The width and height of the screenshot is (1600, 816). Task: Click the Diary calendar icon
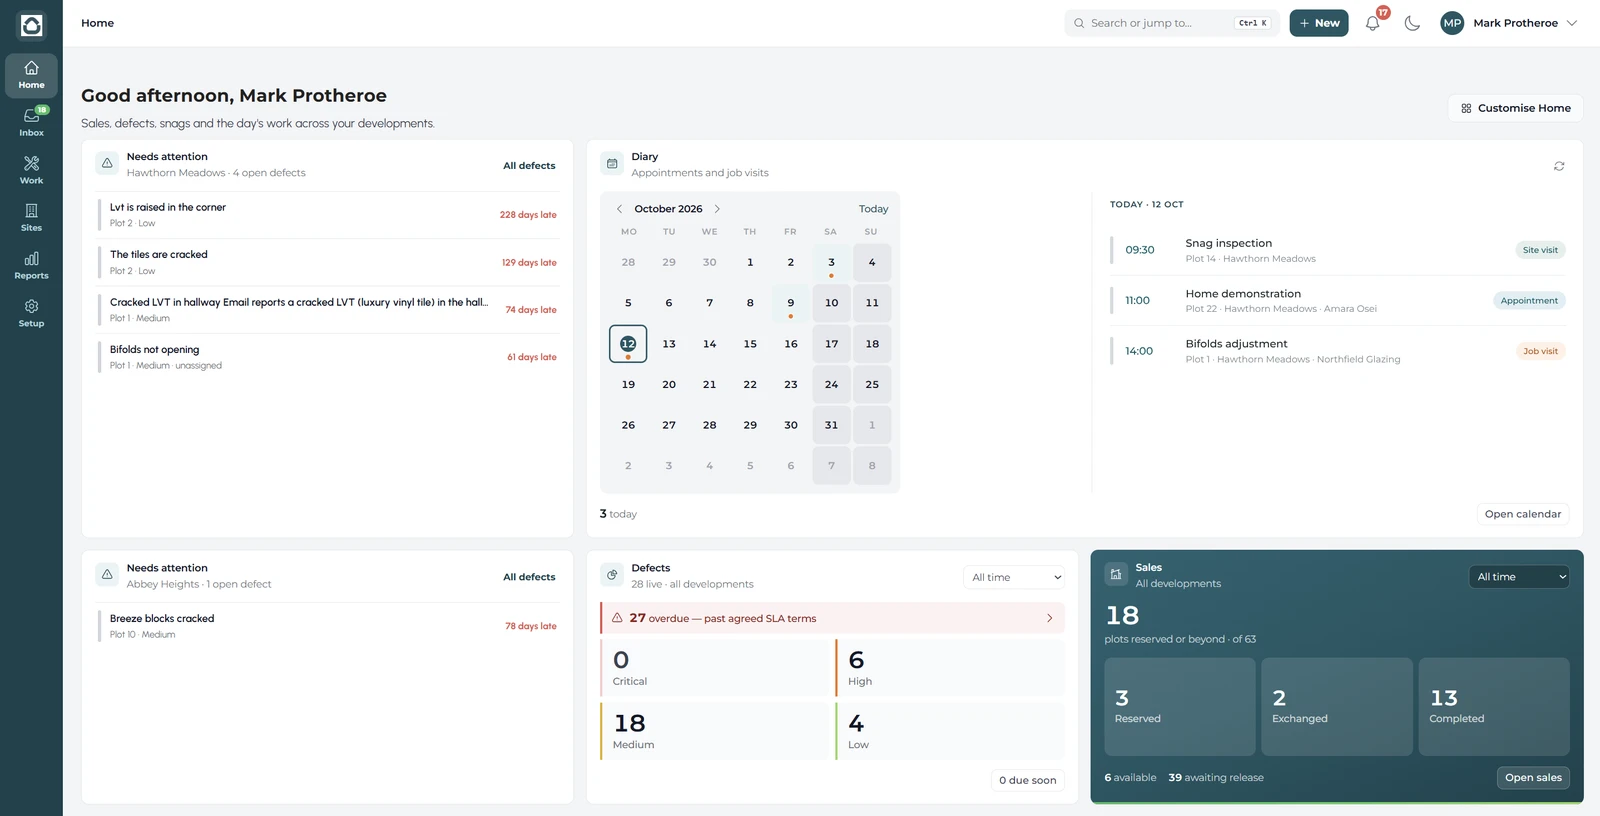pyautogui.click(x=612, y=164)
